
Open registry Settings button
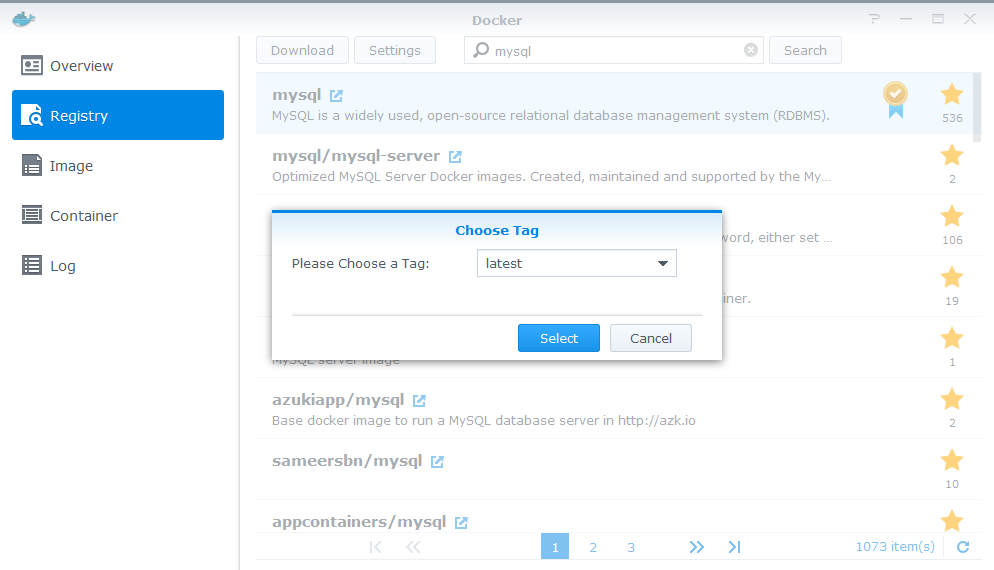(395, 50)
